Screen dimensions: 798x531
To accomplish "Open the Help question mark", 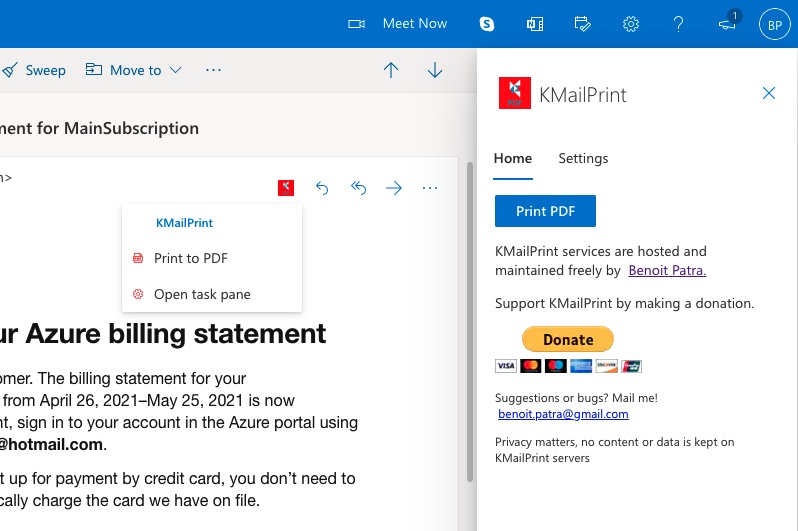I will coord(678,24).
